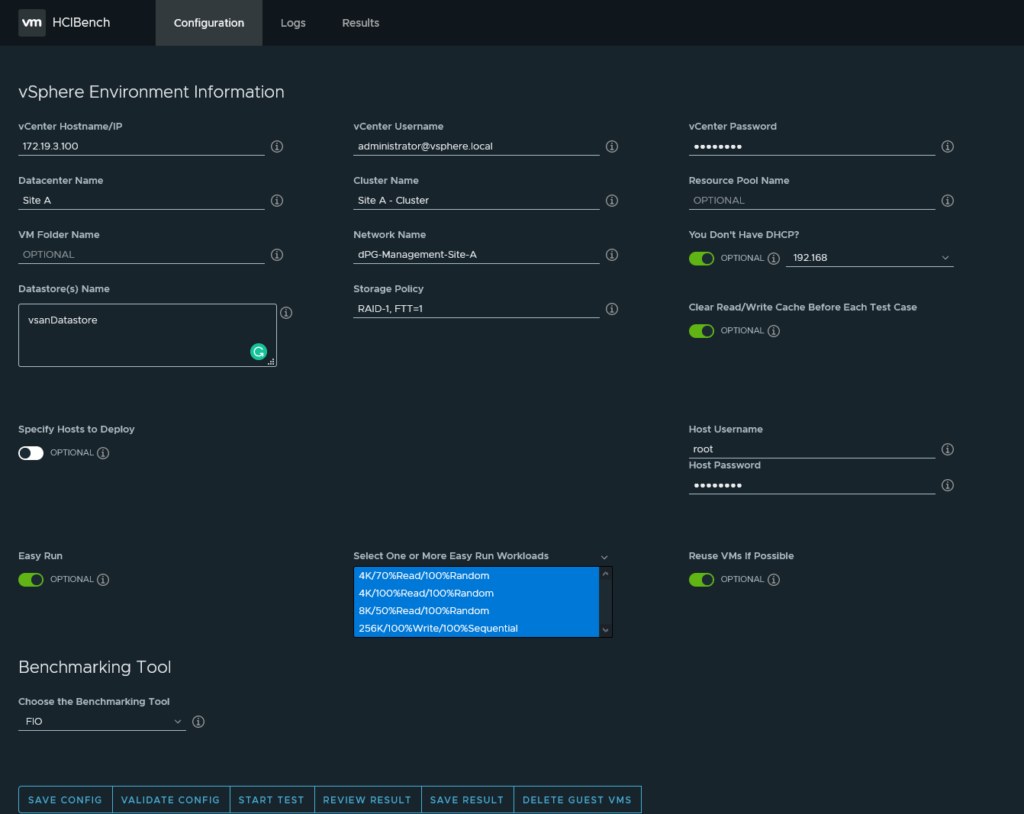
Task: Turn off the Easy Run switch
Action: (x=31, y=579)
